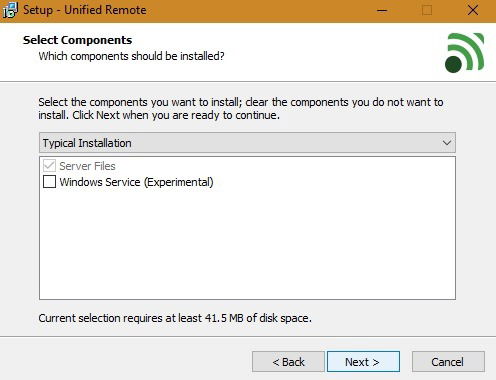Click the Unified Remote green signal logo
Screen dimensions: 496x380
[464, 53]
